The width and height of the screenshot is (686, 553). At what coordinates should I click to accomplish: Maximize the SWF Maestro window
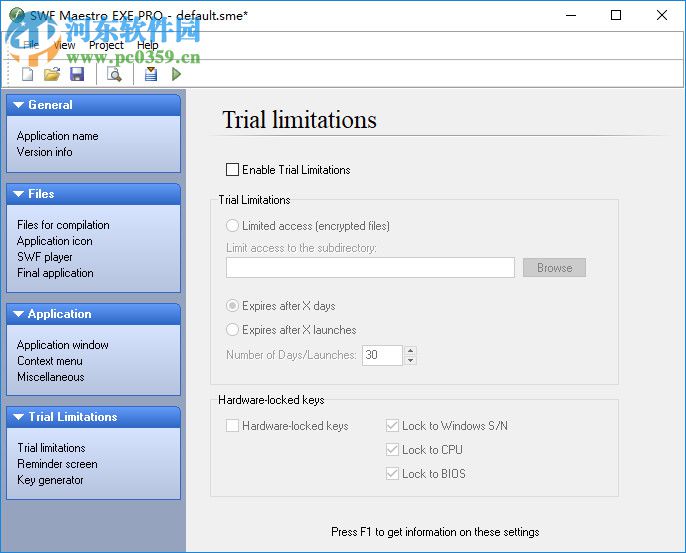point(616,15)
